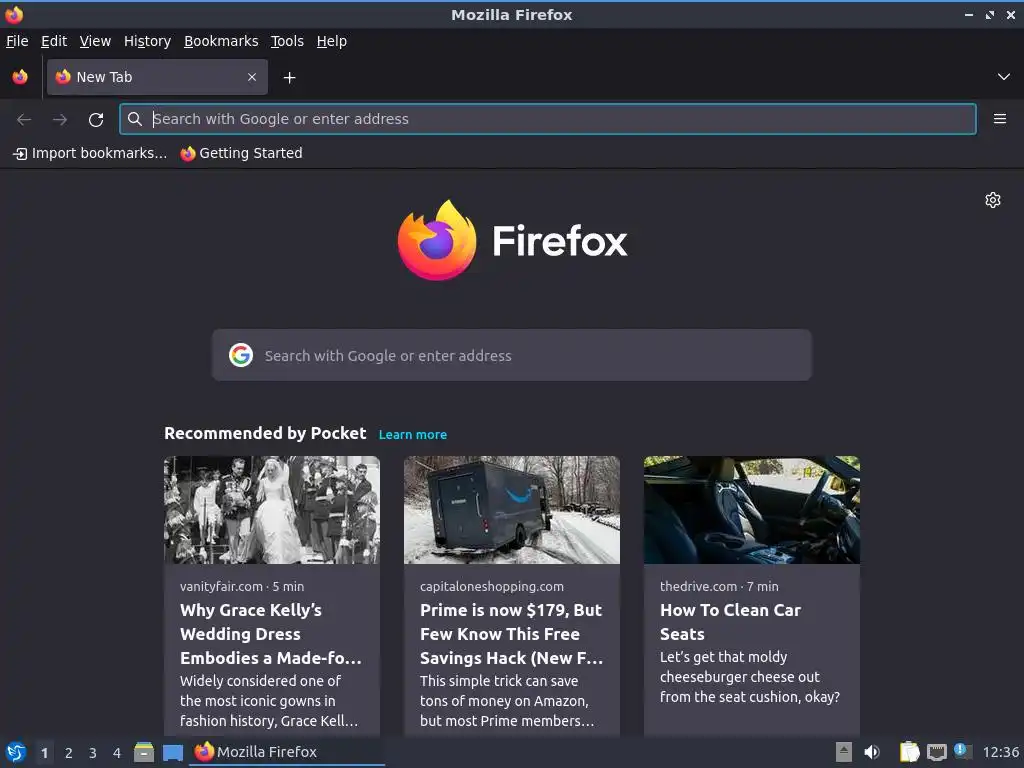Close the New Tab tab

pyautogui.click(x=252, y=77)
